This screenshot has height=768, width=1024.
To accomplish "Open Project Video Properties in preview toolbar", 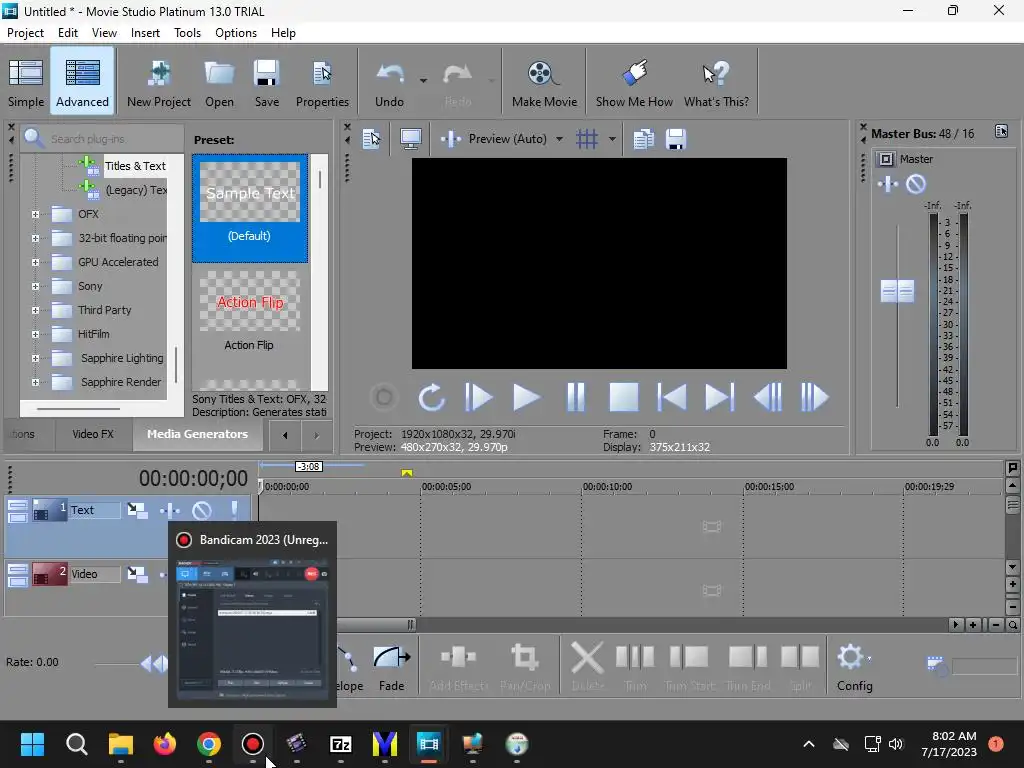I will (372, 139).
